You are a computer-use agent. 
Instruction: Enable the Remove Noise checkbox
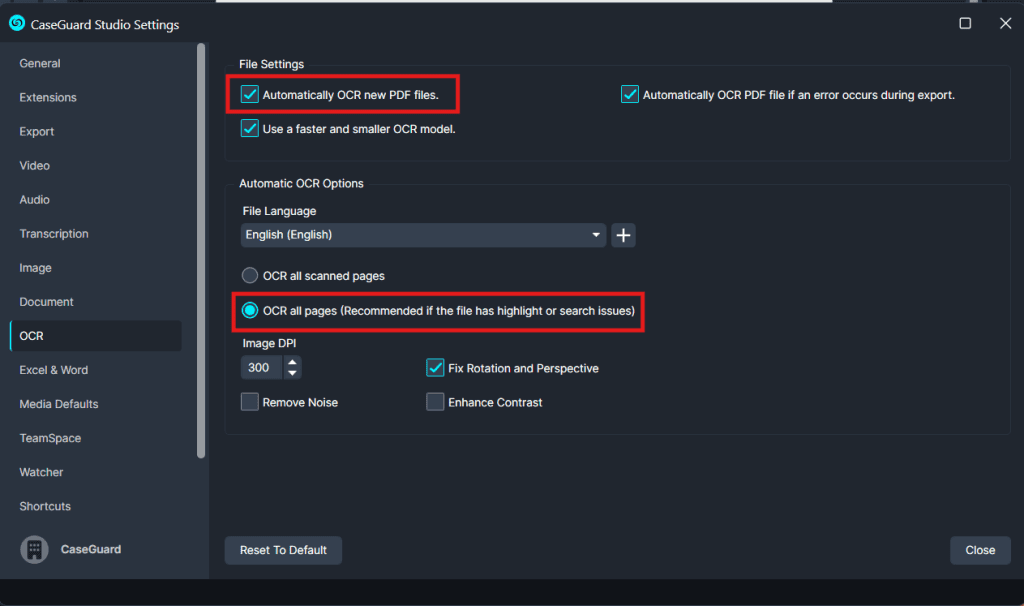(x=250, y=402)
